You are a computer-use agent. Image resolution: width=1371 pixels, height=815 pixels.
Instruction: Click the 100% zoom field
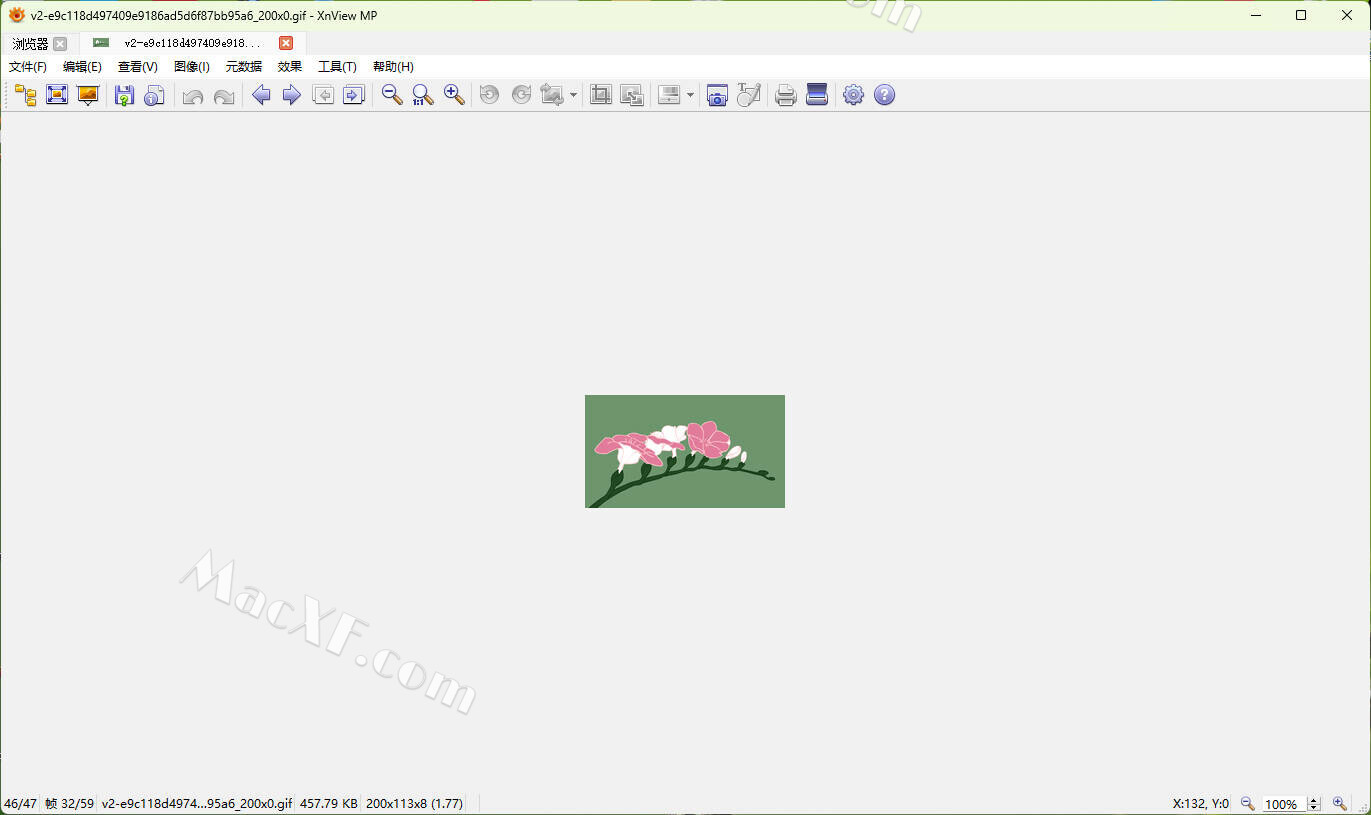[x=1282, y=804]
